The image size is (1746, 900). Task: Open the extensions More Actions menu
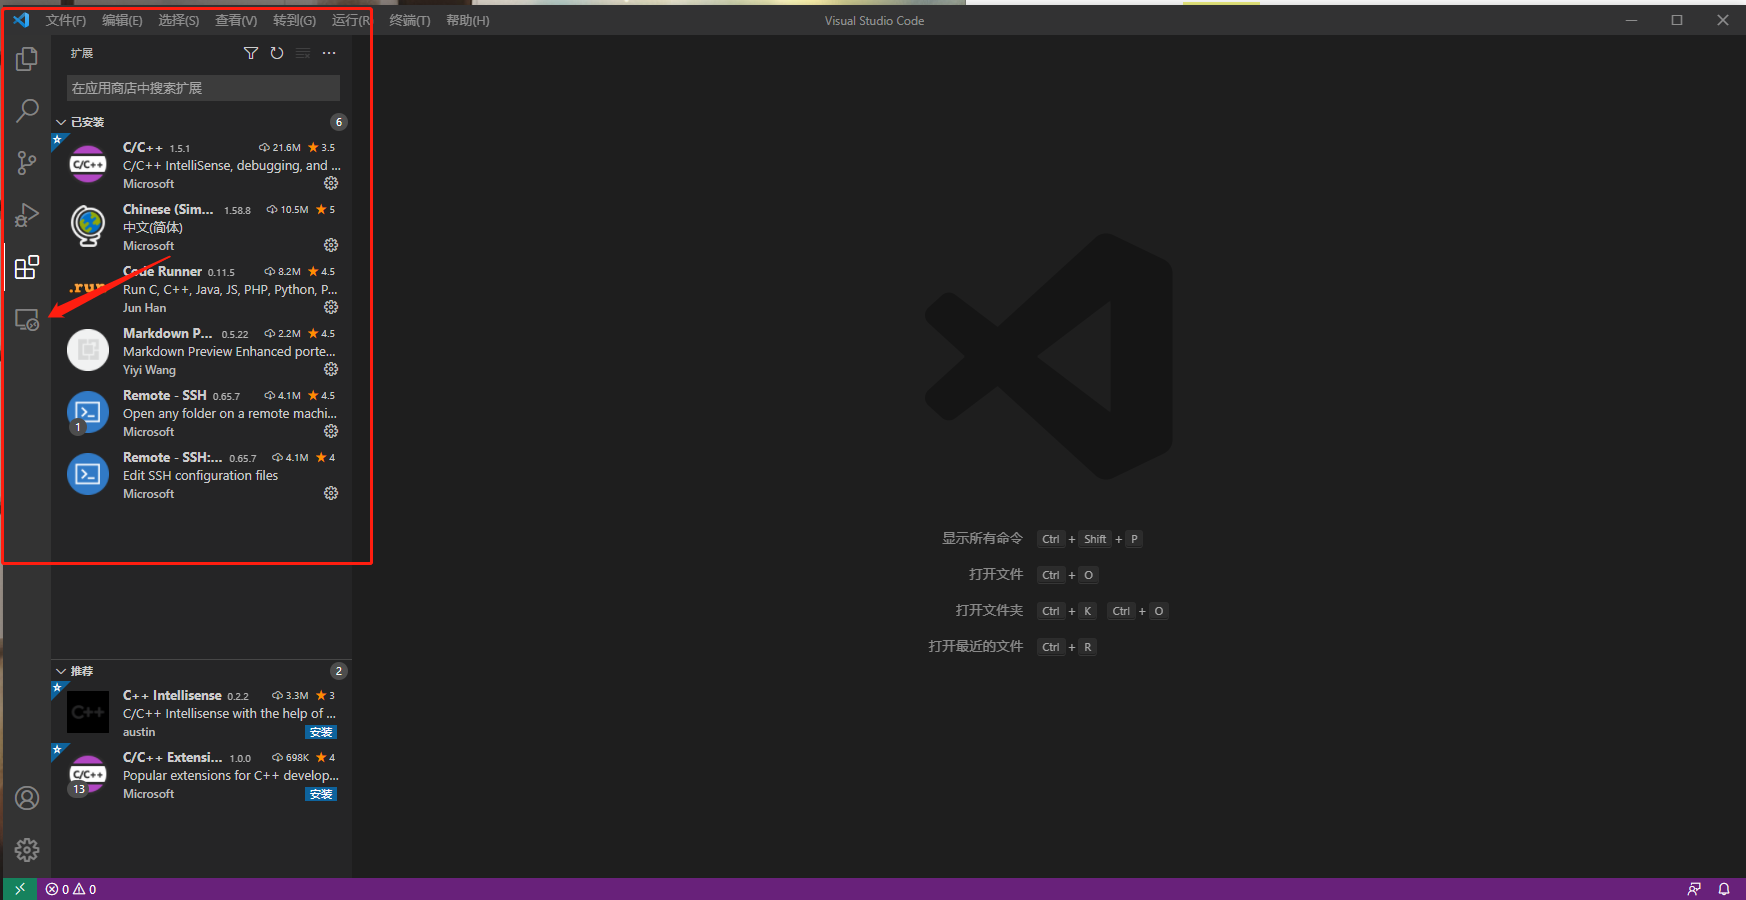[x=330, y=53]
